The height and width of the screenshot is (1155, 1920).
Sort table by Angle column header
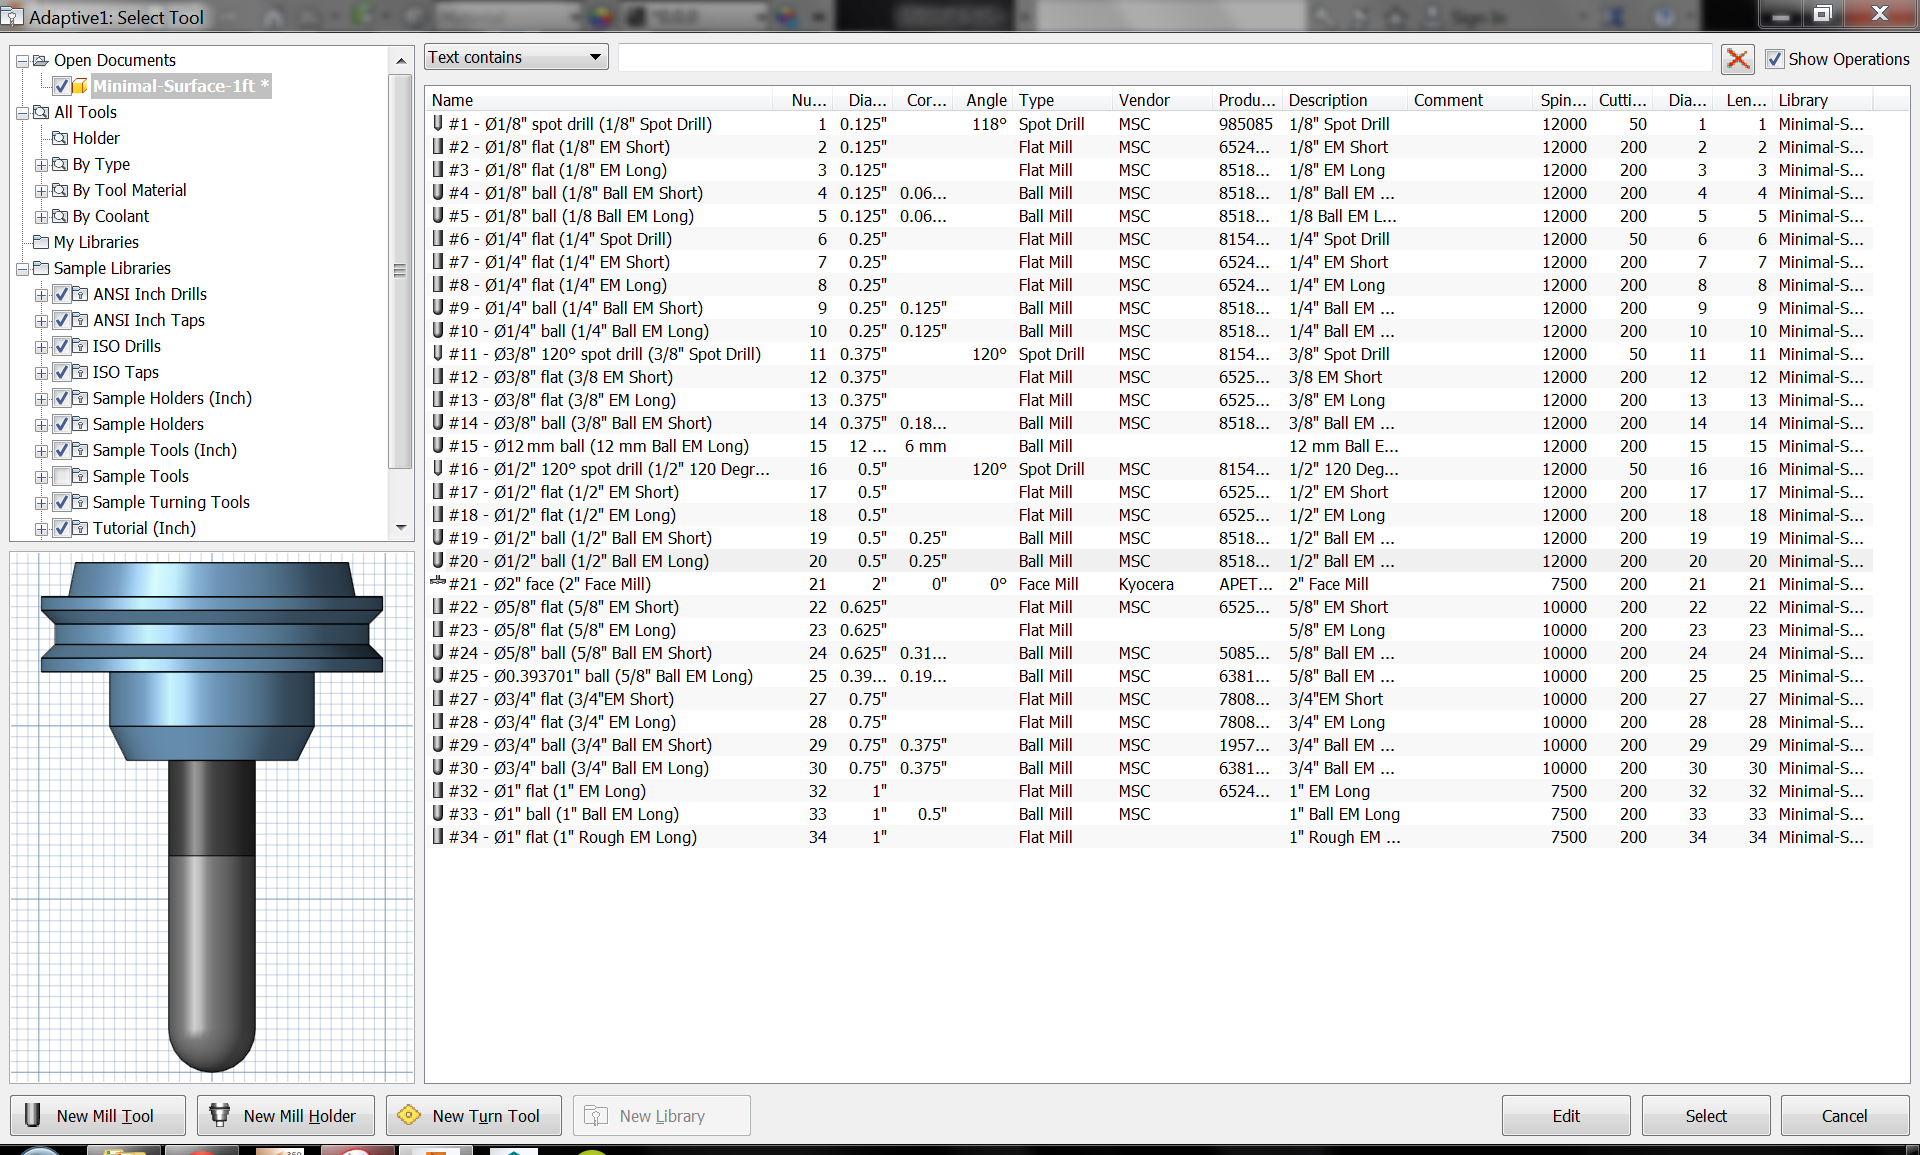(983, 100)
